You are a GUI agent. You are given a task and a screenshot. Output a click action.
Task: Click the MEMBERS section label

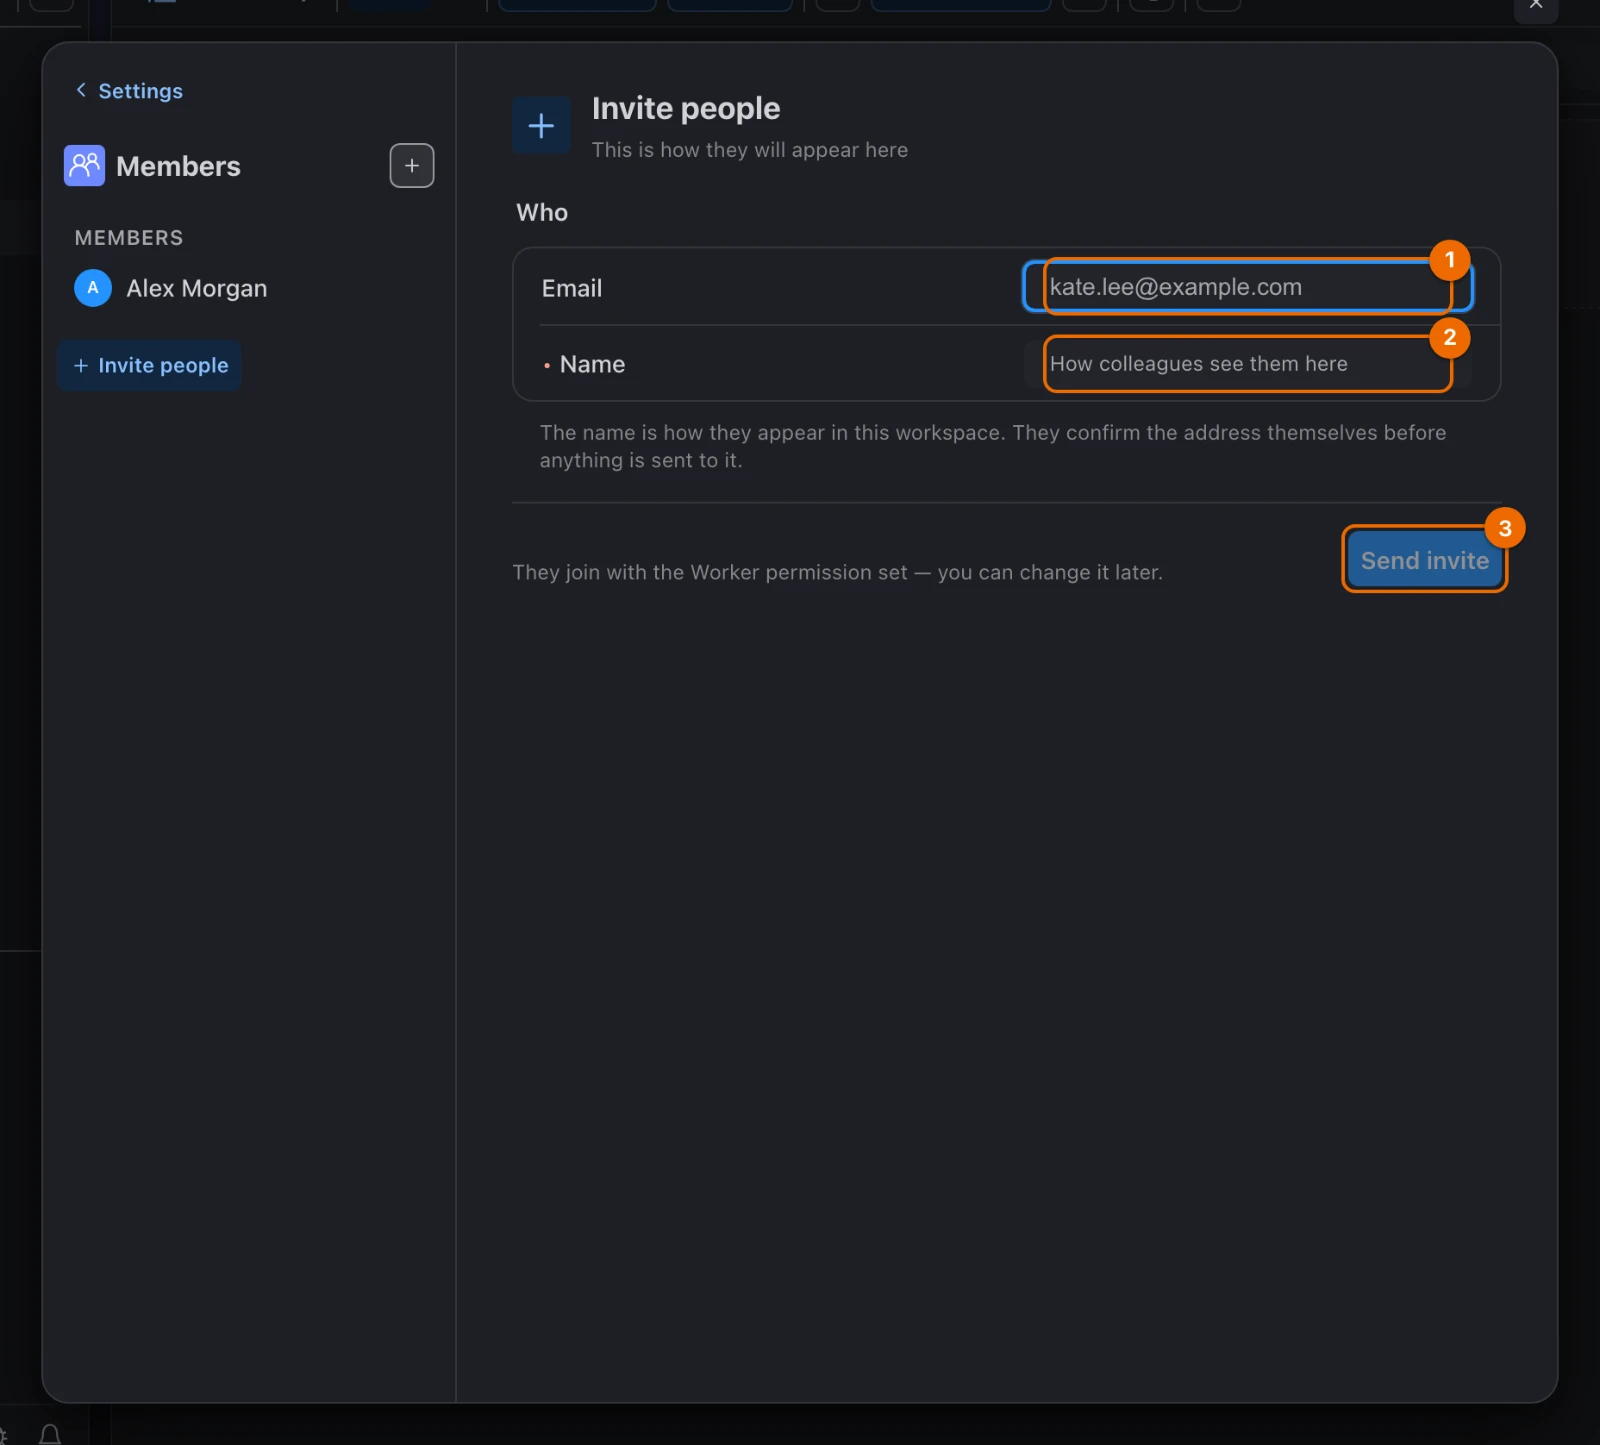click(129, 238)
